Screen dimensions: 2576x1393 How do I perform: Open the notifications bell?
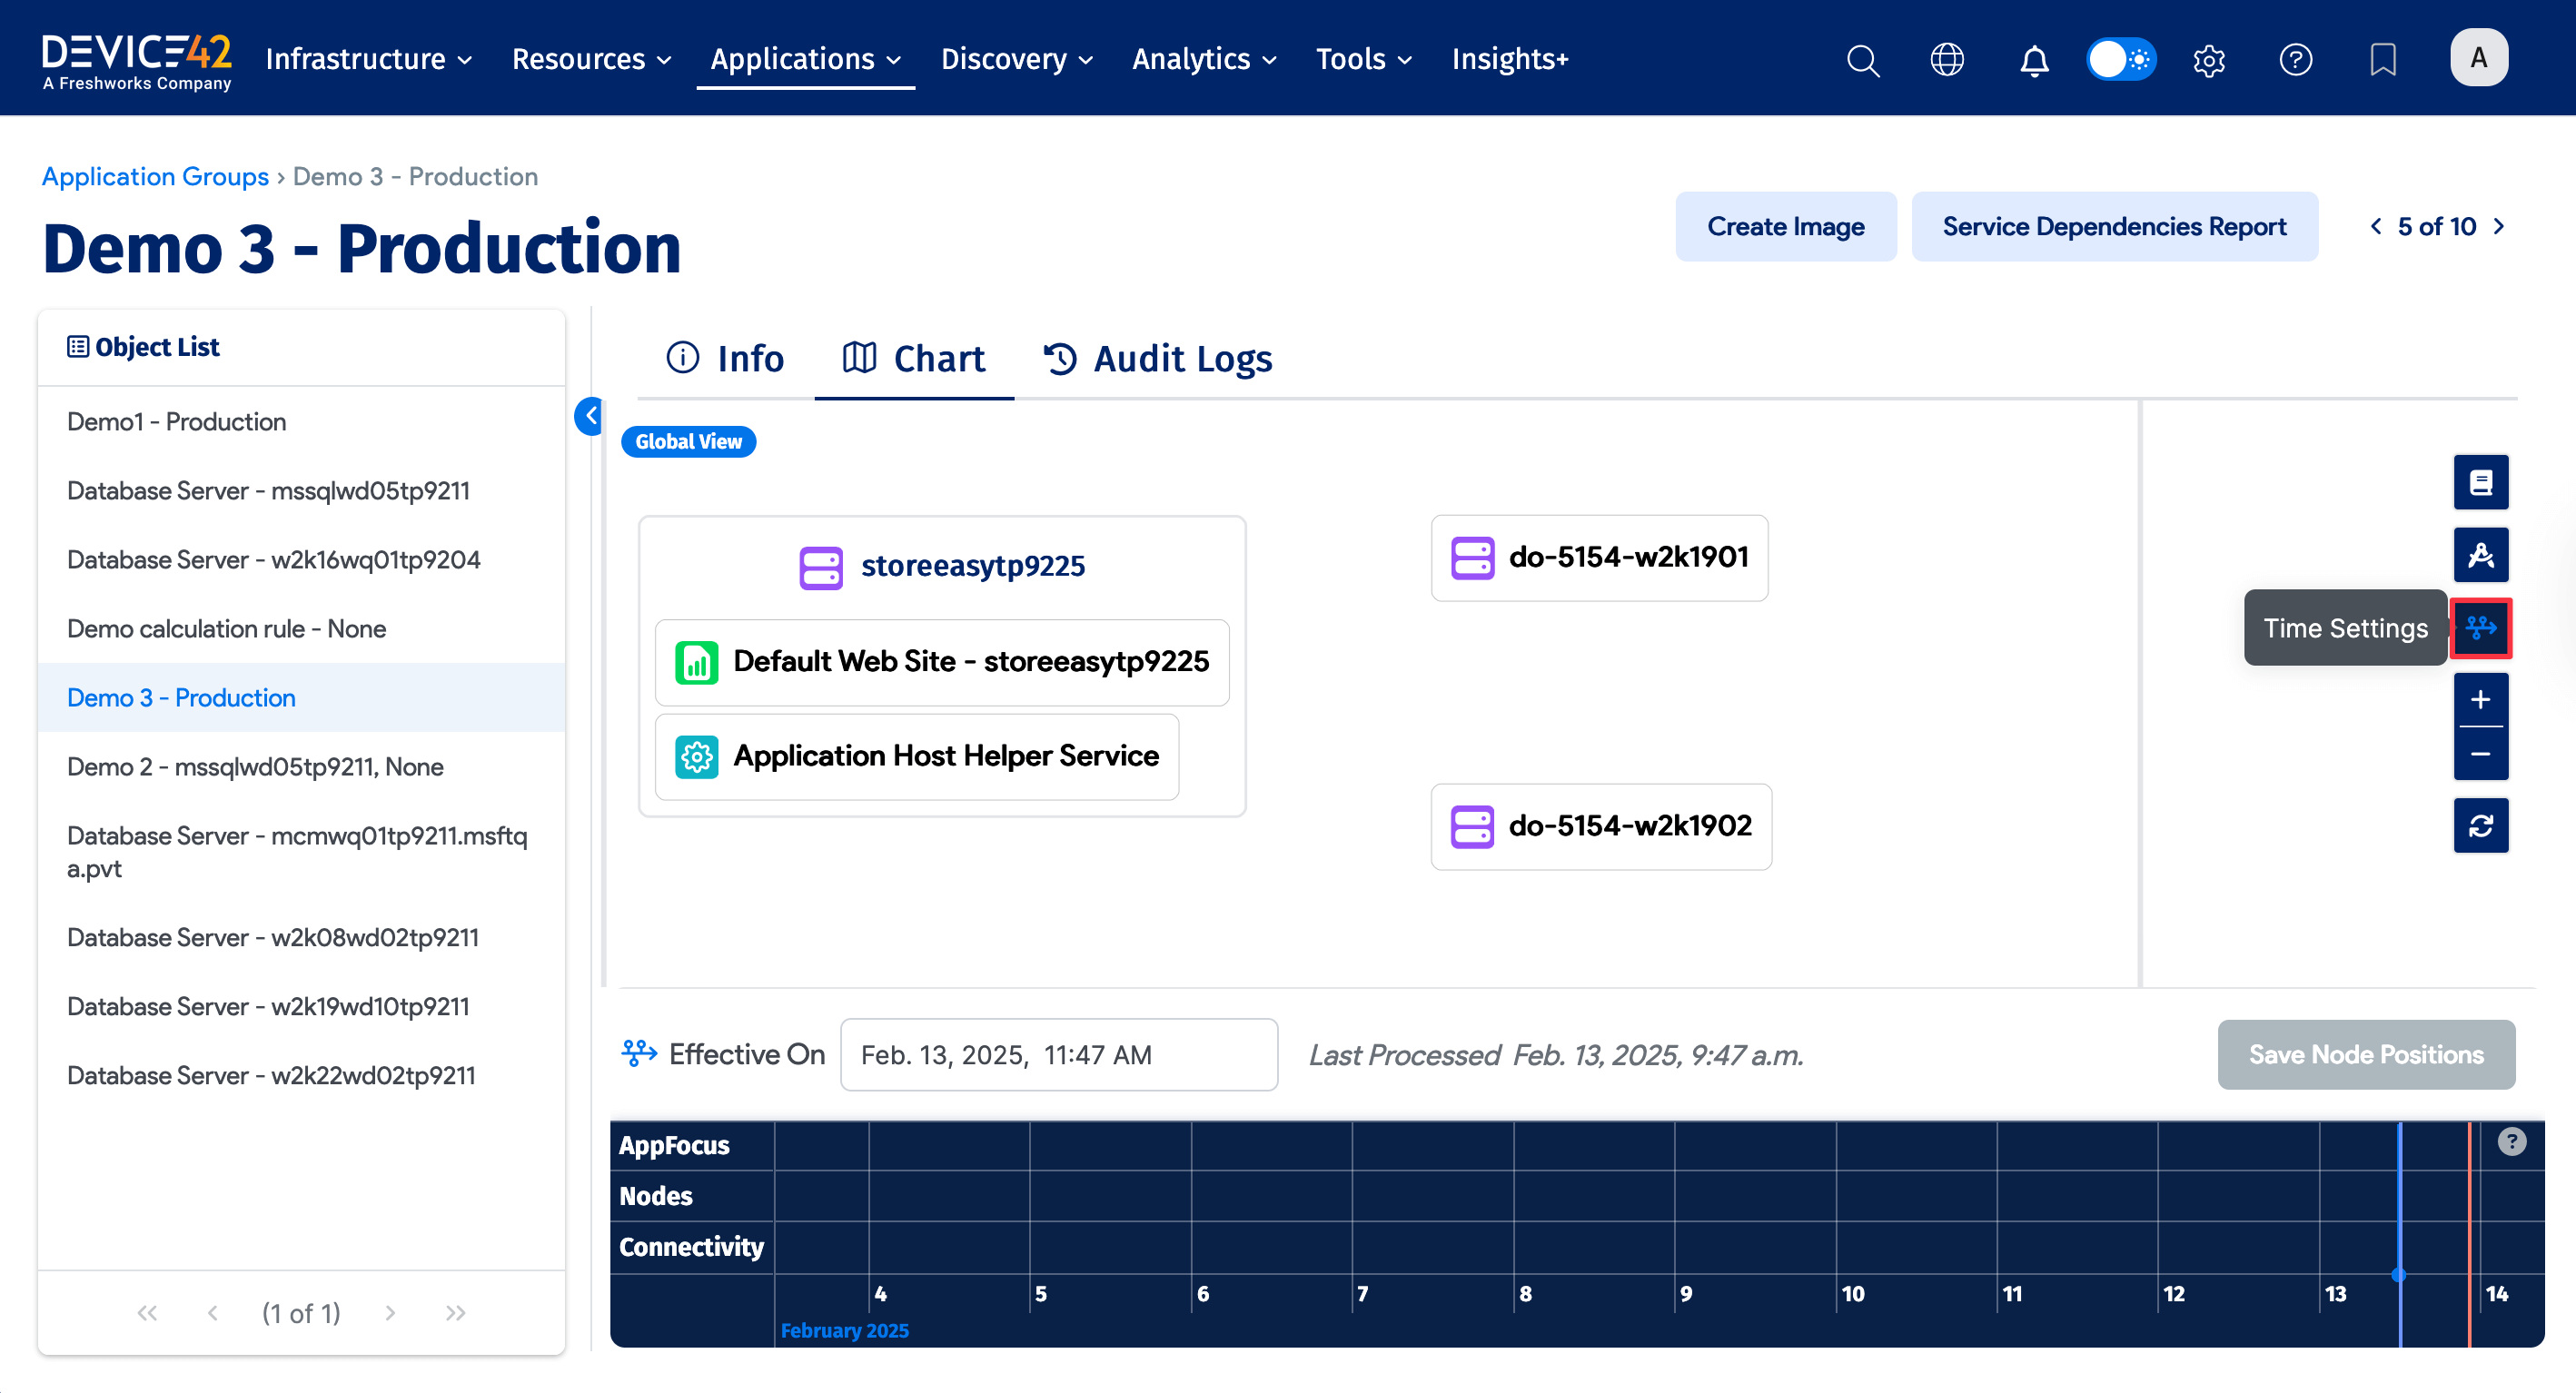click(2034, 60)
